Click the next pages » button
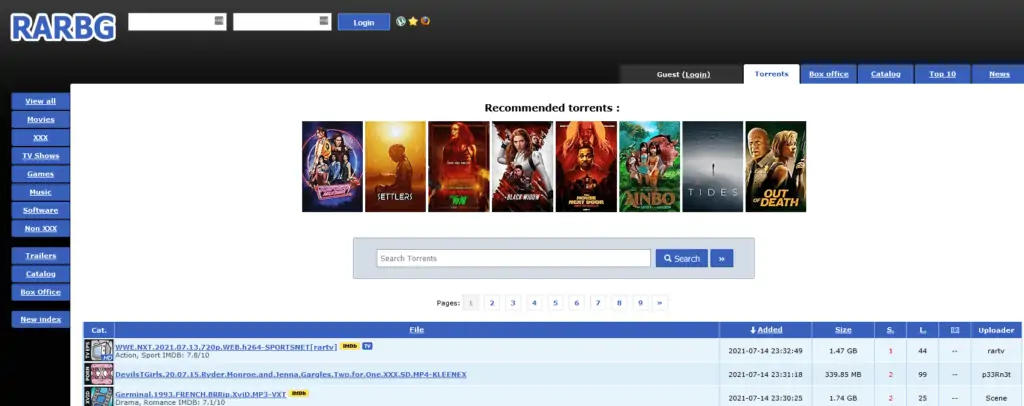Screen dimensions: 1024x406 (660, 303)
